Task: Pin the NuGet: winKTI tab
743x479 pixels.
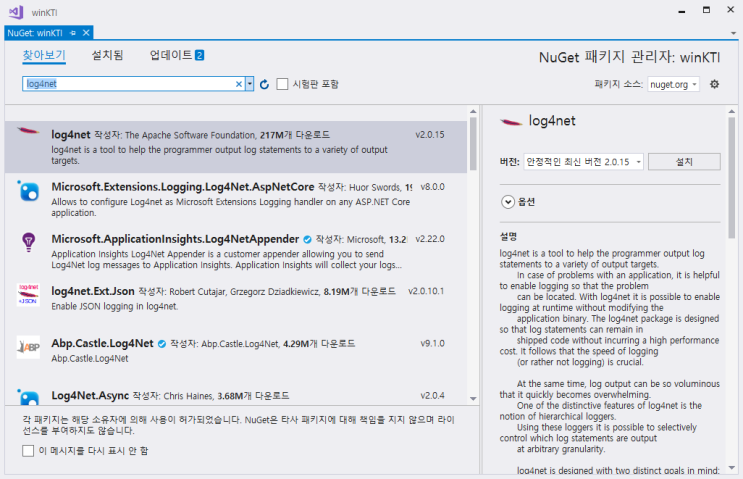Action: [72, 33]
